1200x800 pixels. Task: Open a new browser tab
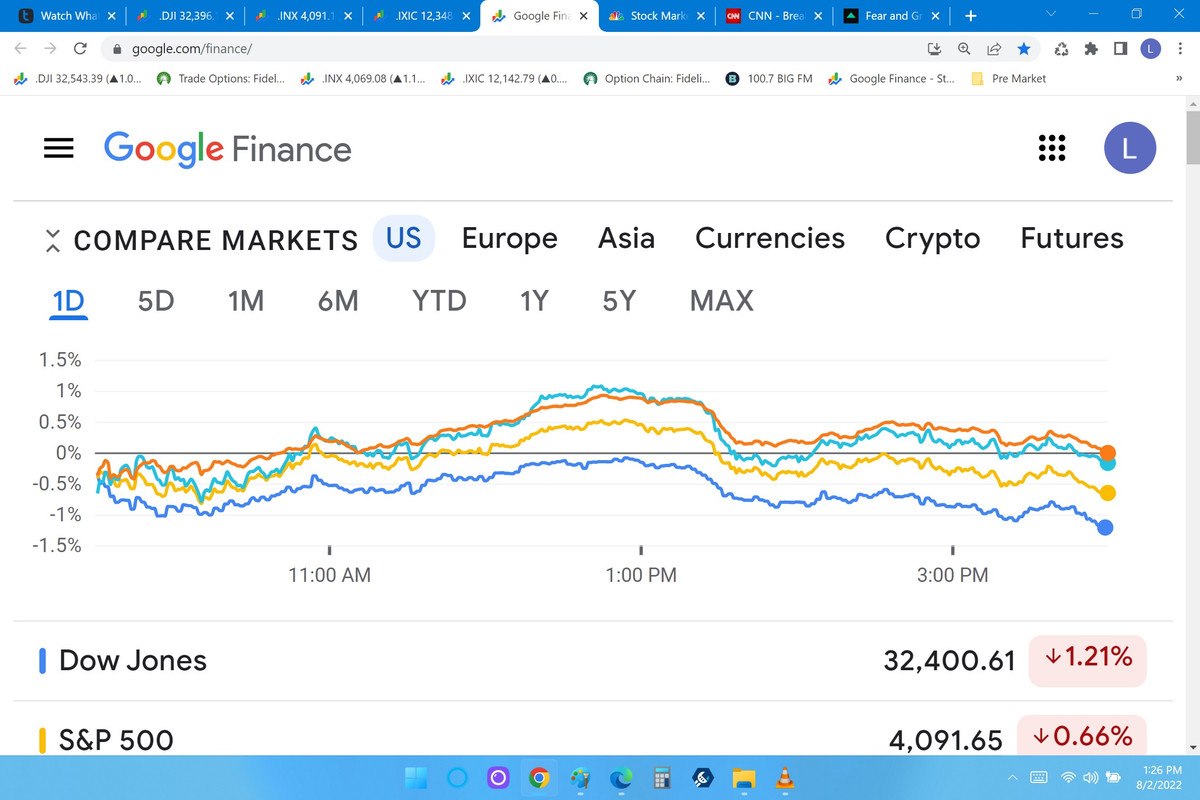tap(970, 16)
